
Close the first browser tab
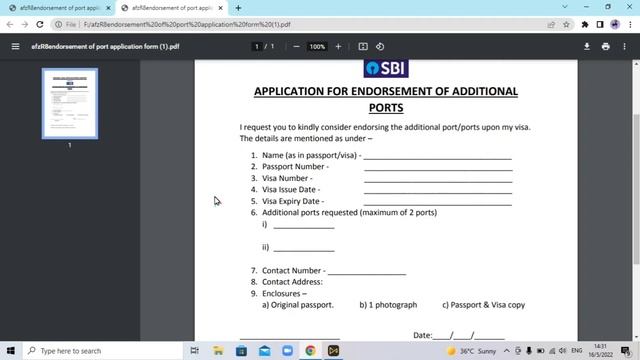tap(108, 8)
